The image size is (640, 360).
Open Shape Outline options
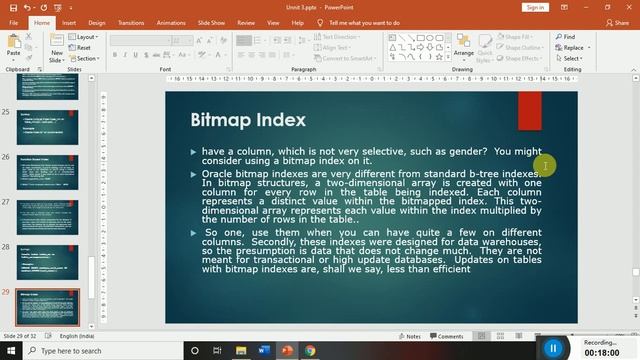point(520,47)
